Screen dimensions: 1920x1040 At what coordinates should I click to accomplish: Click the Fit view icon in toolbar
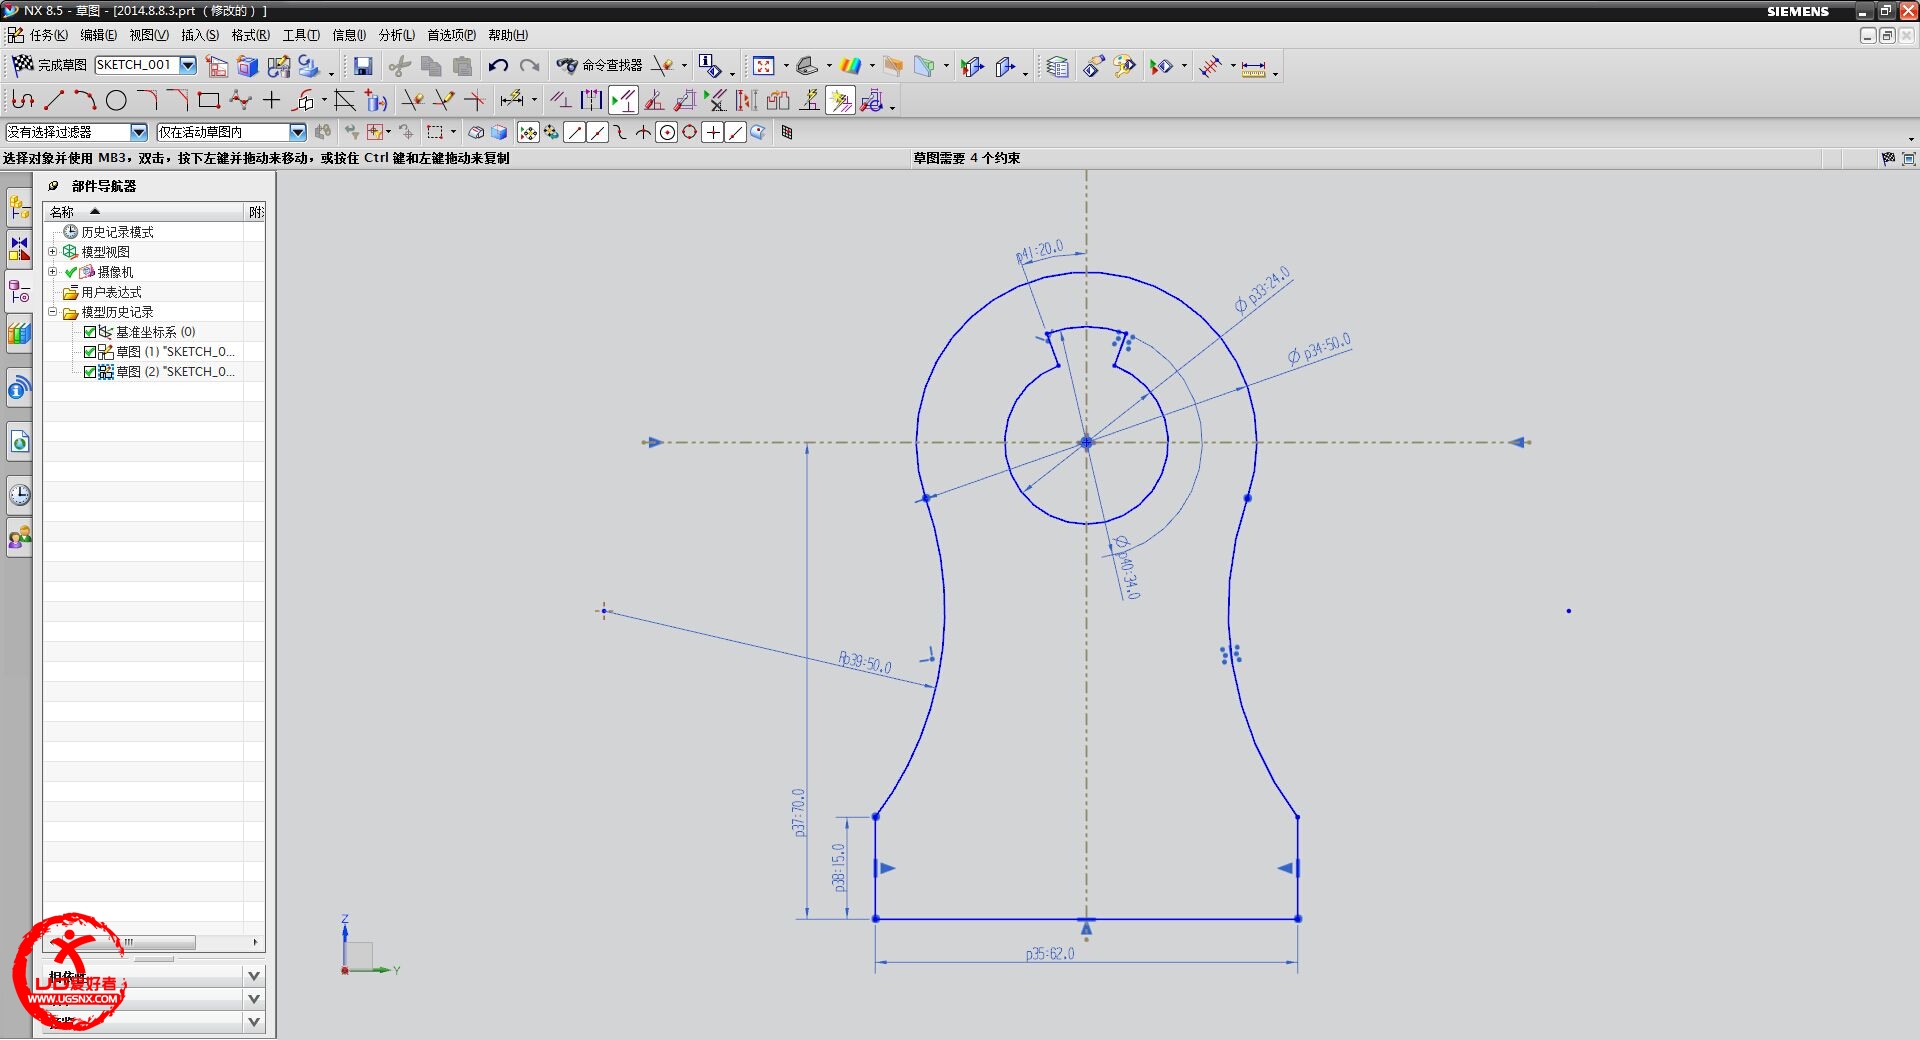[764, 66]
